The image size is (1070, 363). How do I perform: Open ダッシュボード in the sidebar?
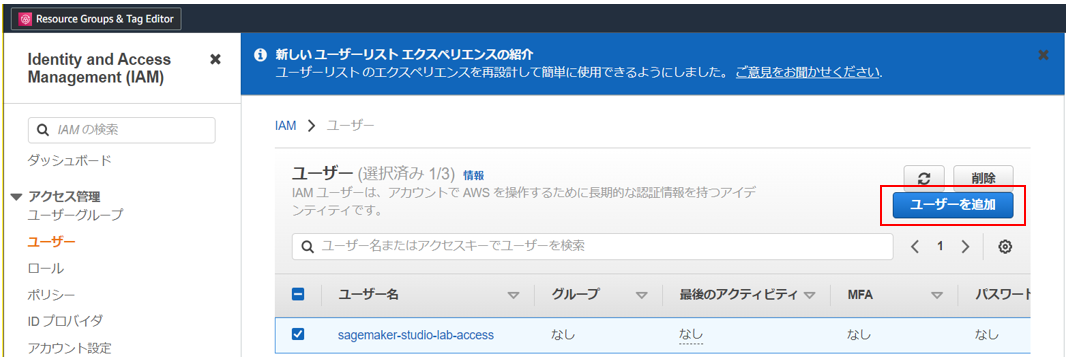pyautogui.click(x=69, y=160)
